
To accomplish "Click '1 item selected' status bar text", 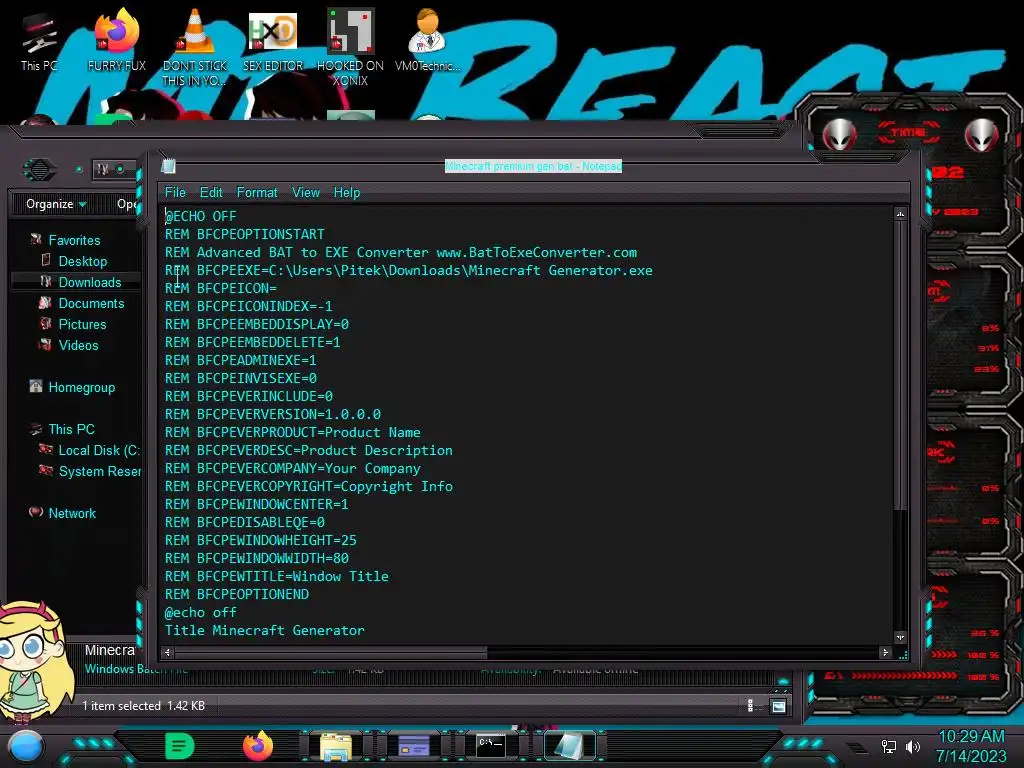I will (x=121, y=706).
